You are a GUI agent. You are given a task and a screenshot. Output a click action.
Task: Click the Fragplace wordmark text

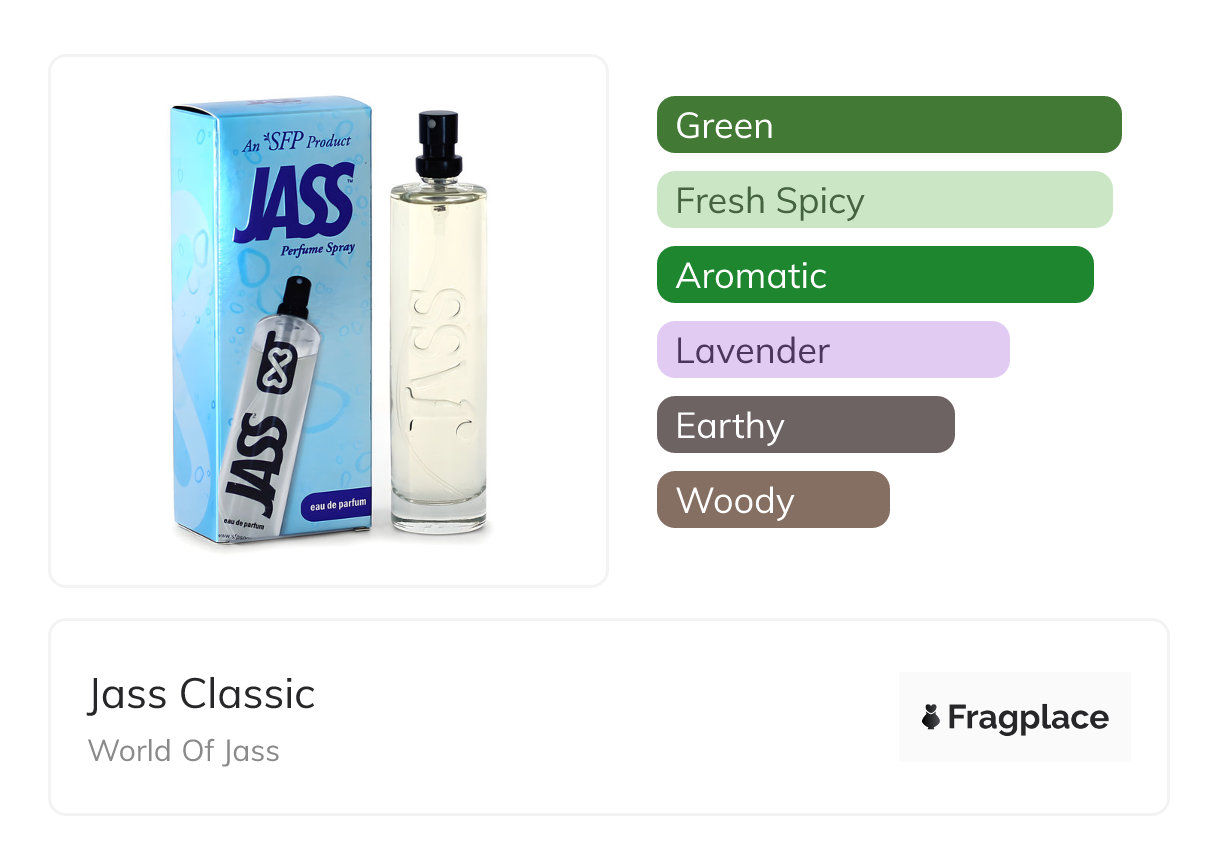tap(1028, 717)
